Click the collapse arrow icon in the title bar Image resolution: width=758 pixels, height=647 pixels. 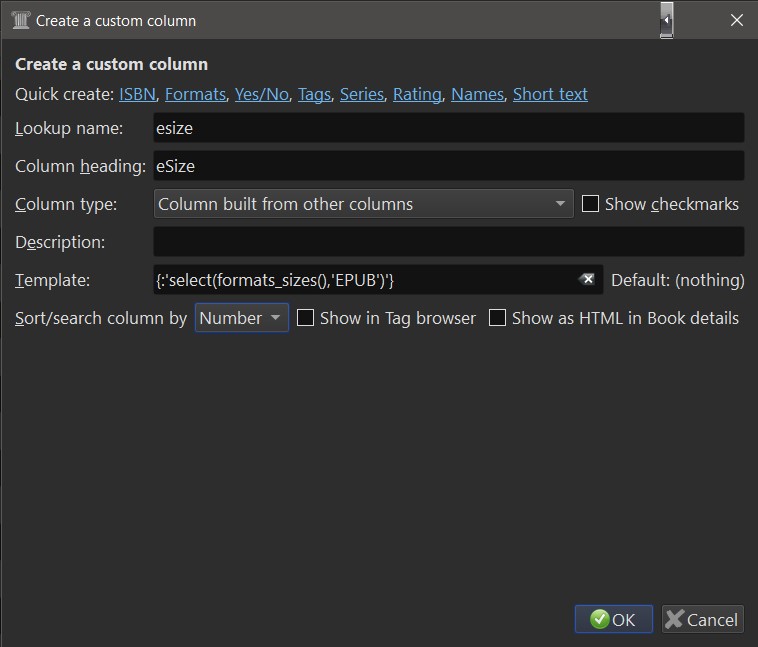tap(667, 20)
